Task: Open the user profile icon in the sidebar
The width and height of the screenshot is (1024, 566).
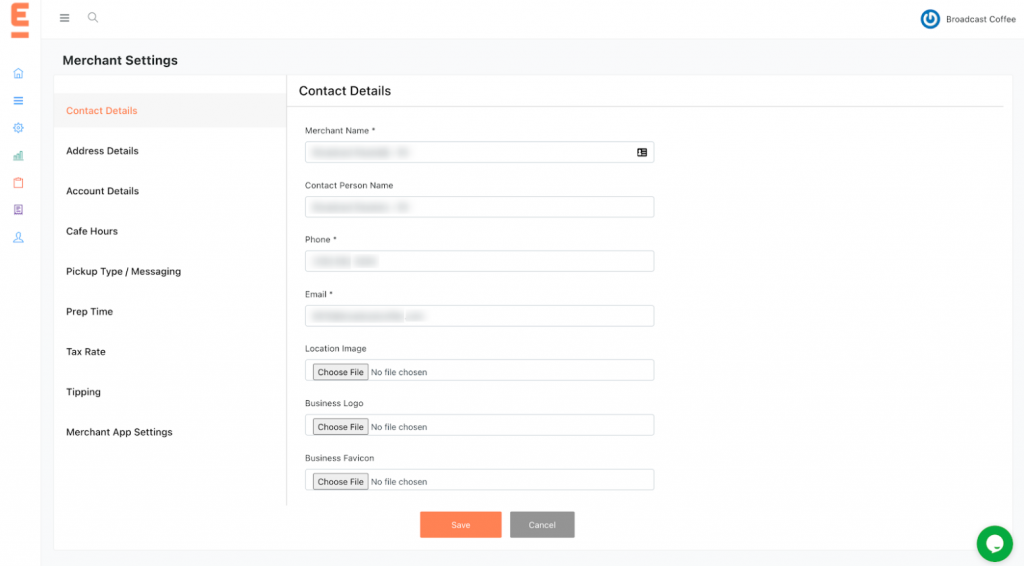Action: point(18,238)
